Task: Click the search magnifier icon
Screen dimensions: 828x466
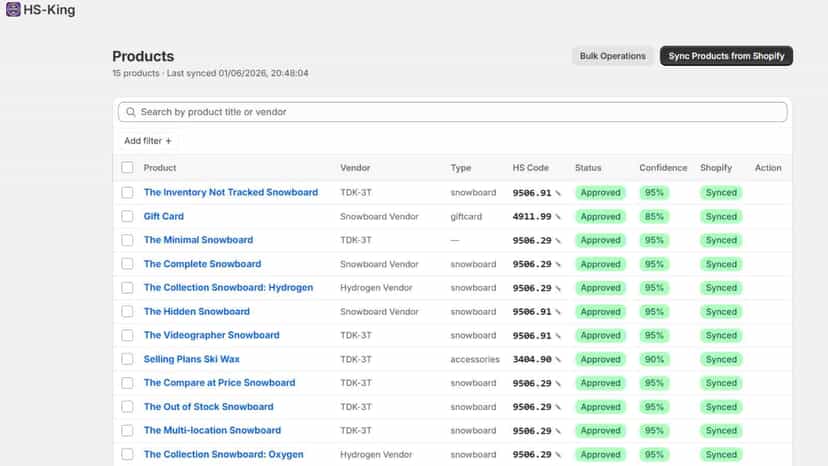Action: click(x=130, y=112)
